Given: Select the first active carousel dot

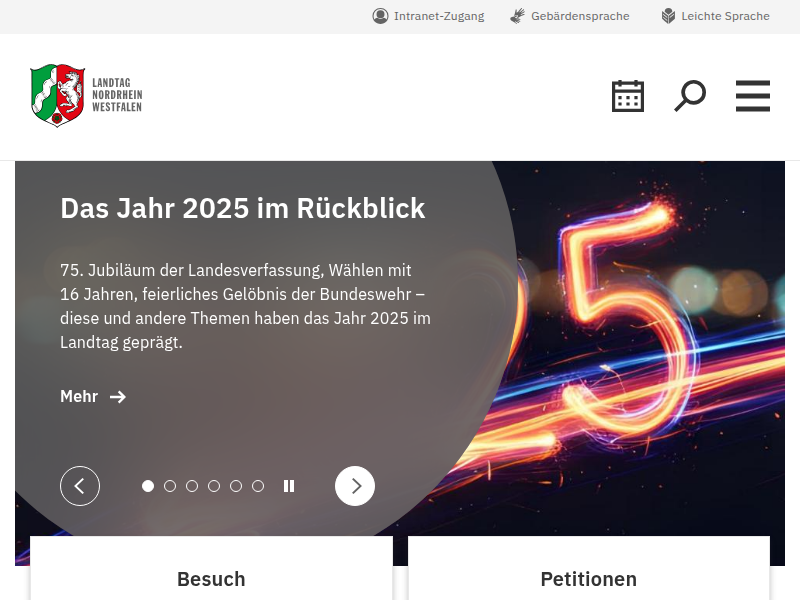Looking at the screenshot, I should click(148, 486).
